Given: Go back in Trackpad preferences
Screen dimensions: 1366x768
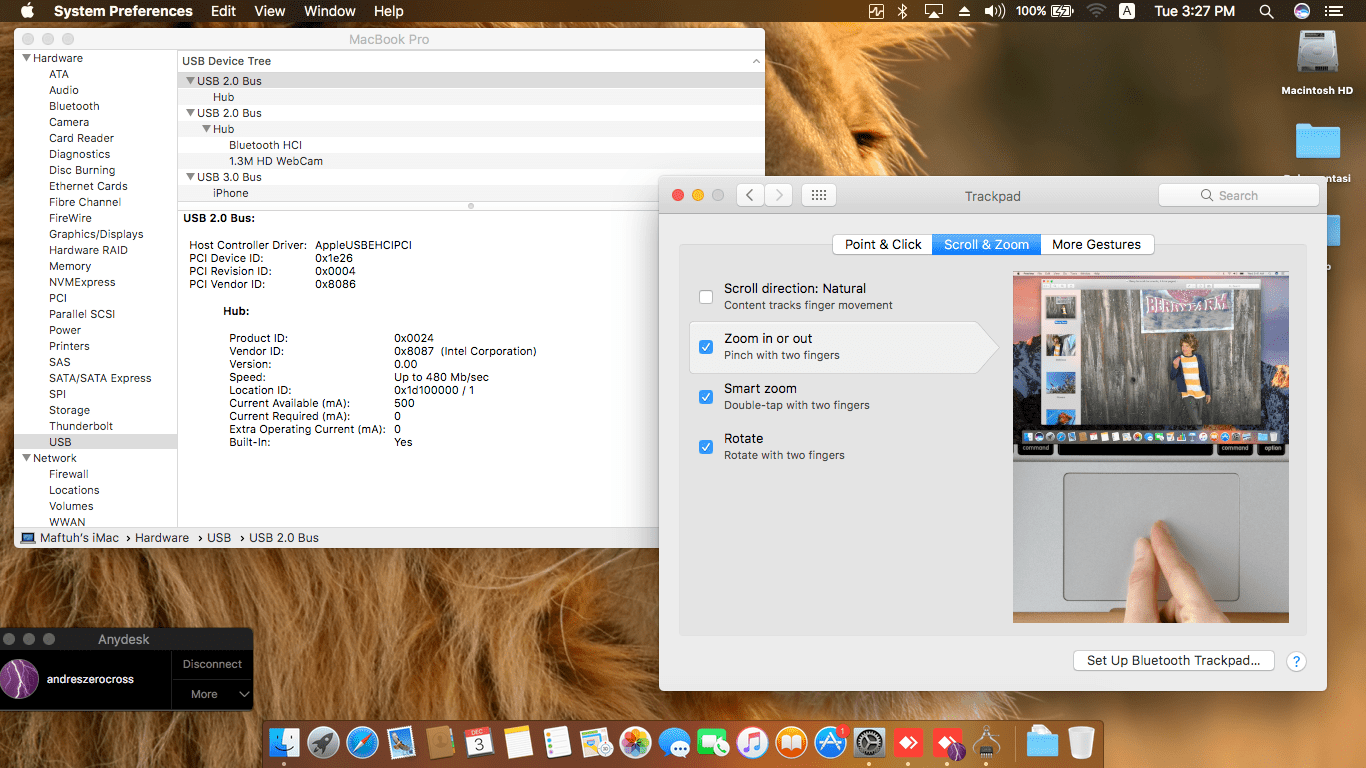Looking at the screenshot, I should [x=750, y=195].
